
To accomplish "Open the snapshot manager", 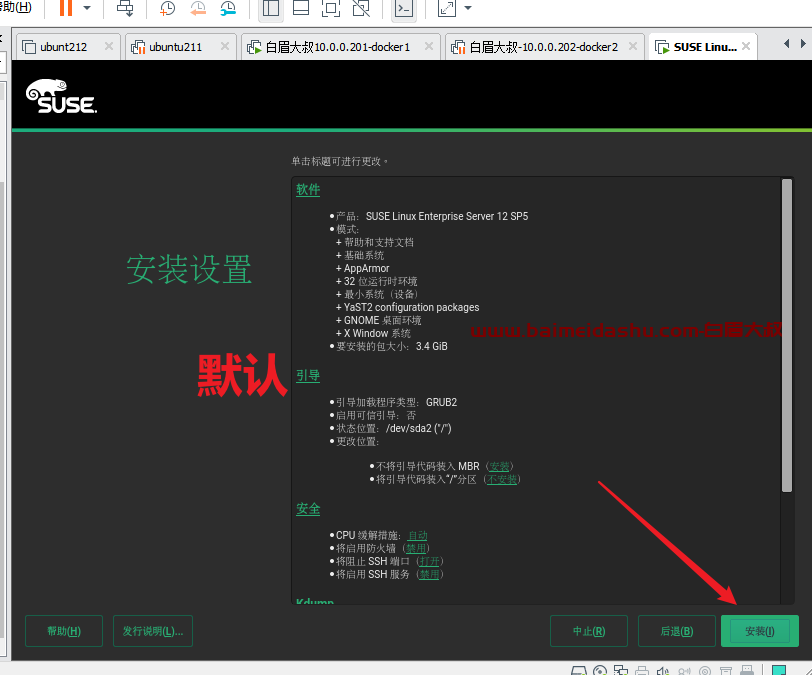I will point(228,8).
